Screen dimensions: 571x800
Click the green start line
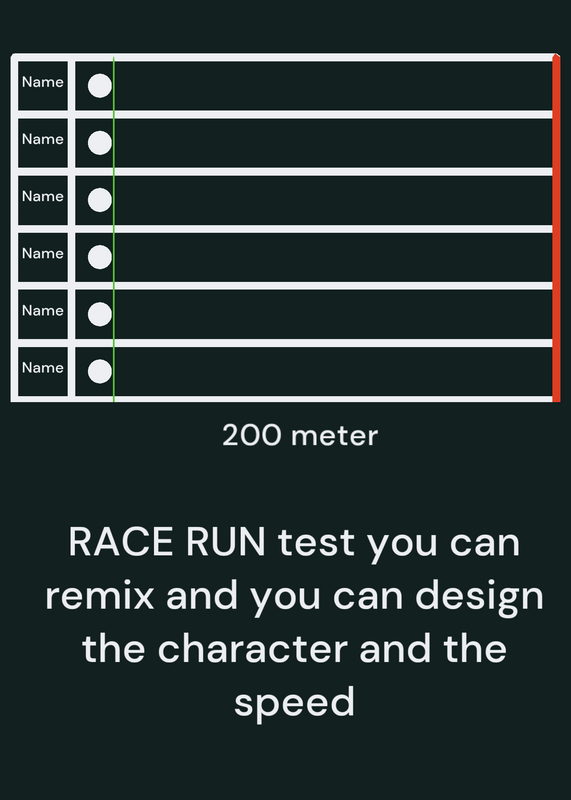click(x=114, y=230)
